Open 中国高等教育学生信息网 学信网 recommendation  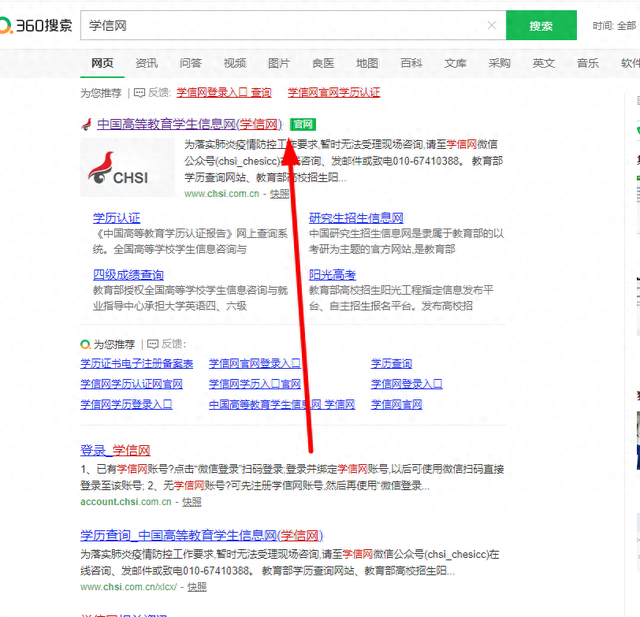pos(282,404)
